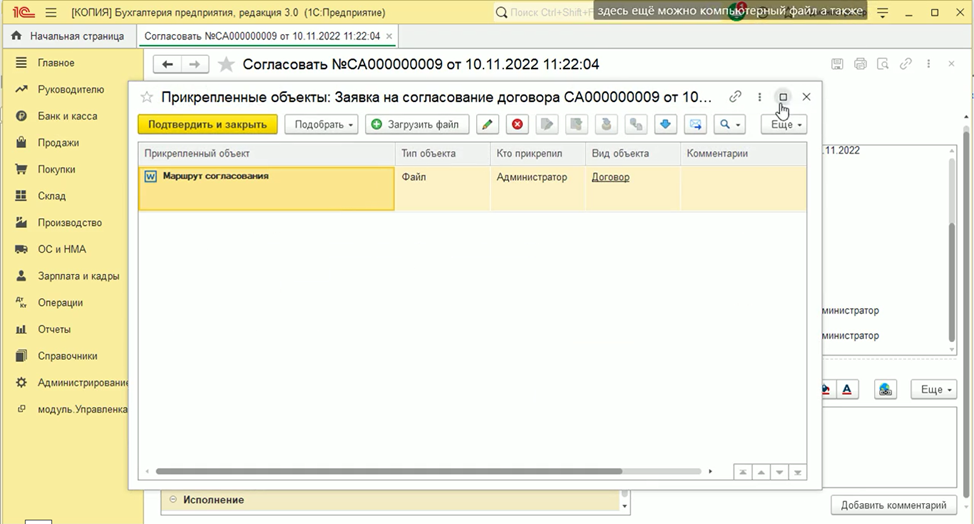Click Подтвердить и закрыть button

point(207,124)
